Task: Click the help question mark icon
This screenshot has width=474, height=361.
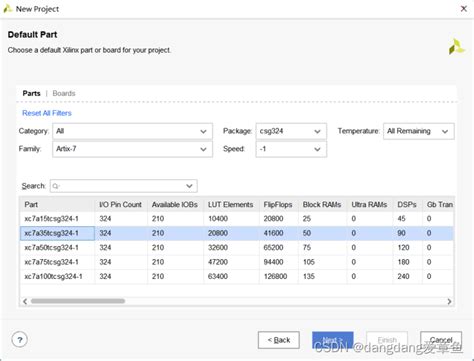Action: (x=20, y=340)
